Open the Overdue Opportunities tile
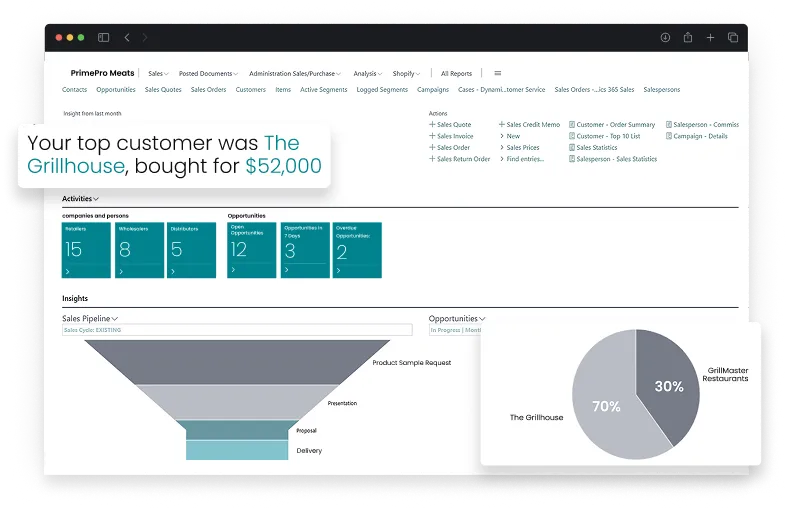The height and width of the screenshot is (508, 792). pos(357,250)
